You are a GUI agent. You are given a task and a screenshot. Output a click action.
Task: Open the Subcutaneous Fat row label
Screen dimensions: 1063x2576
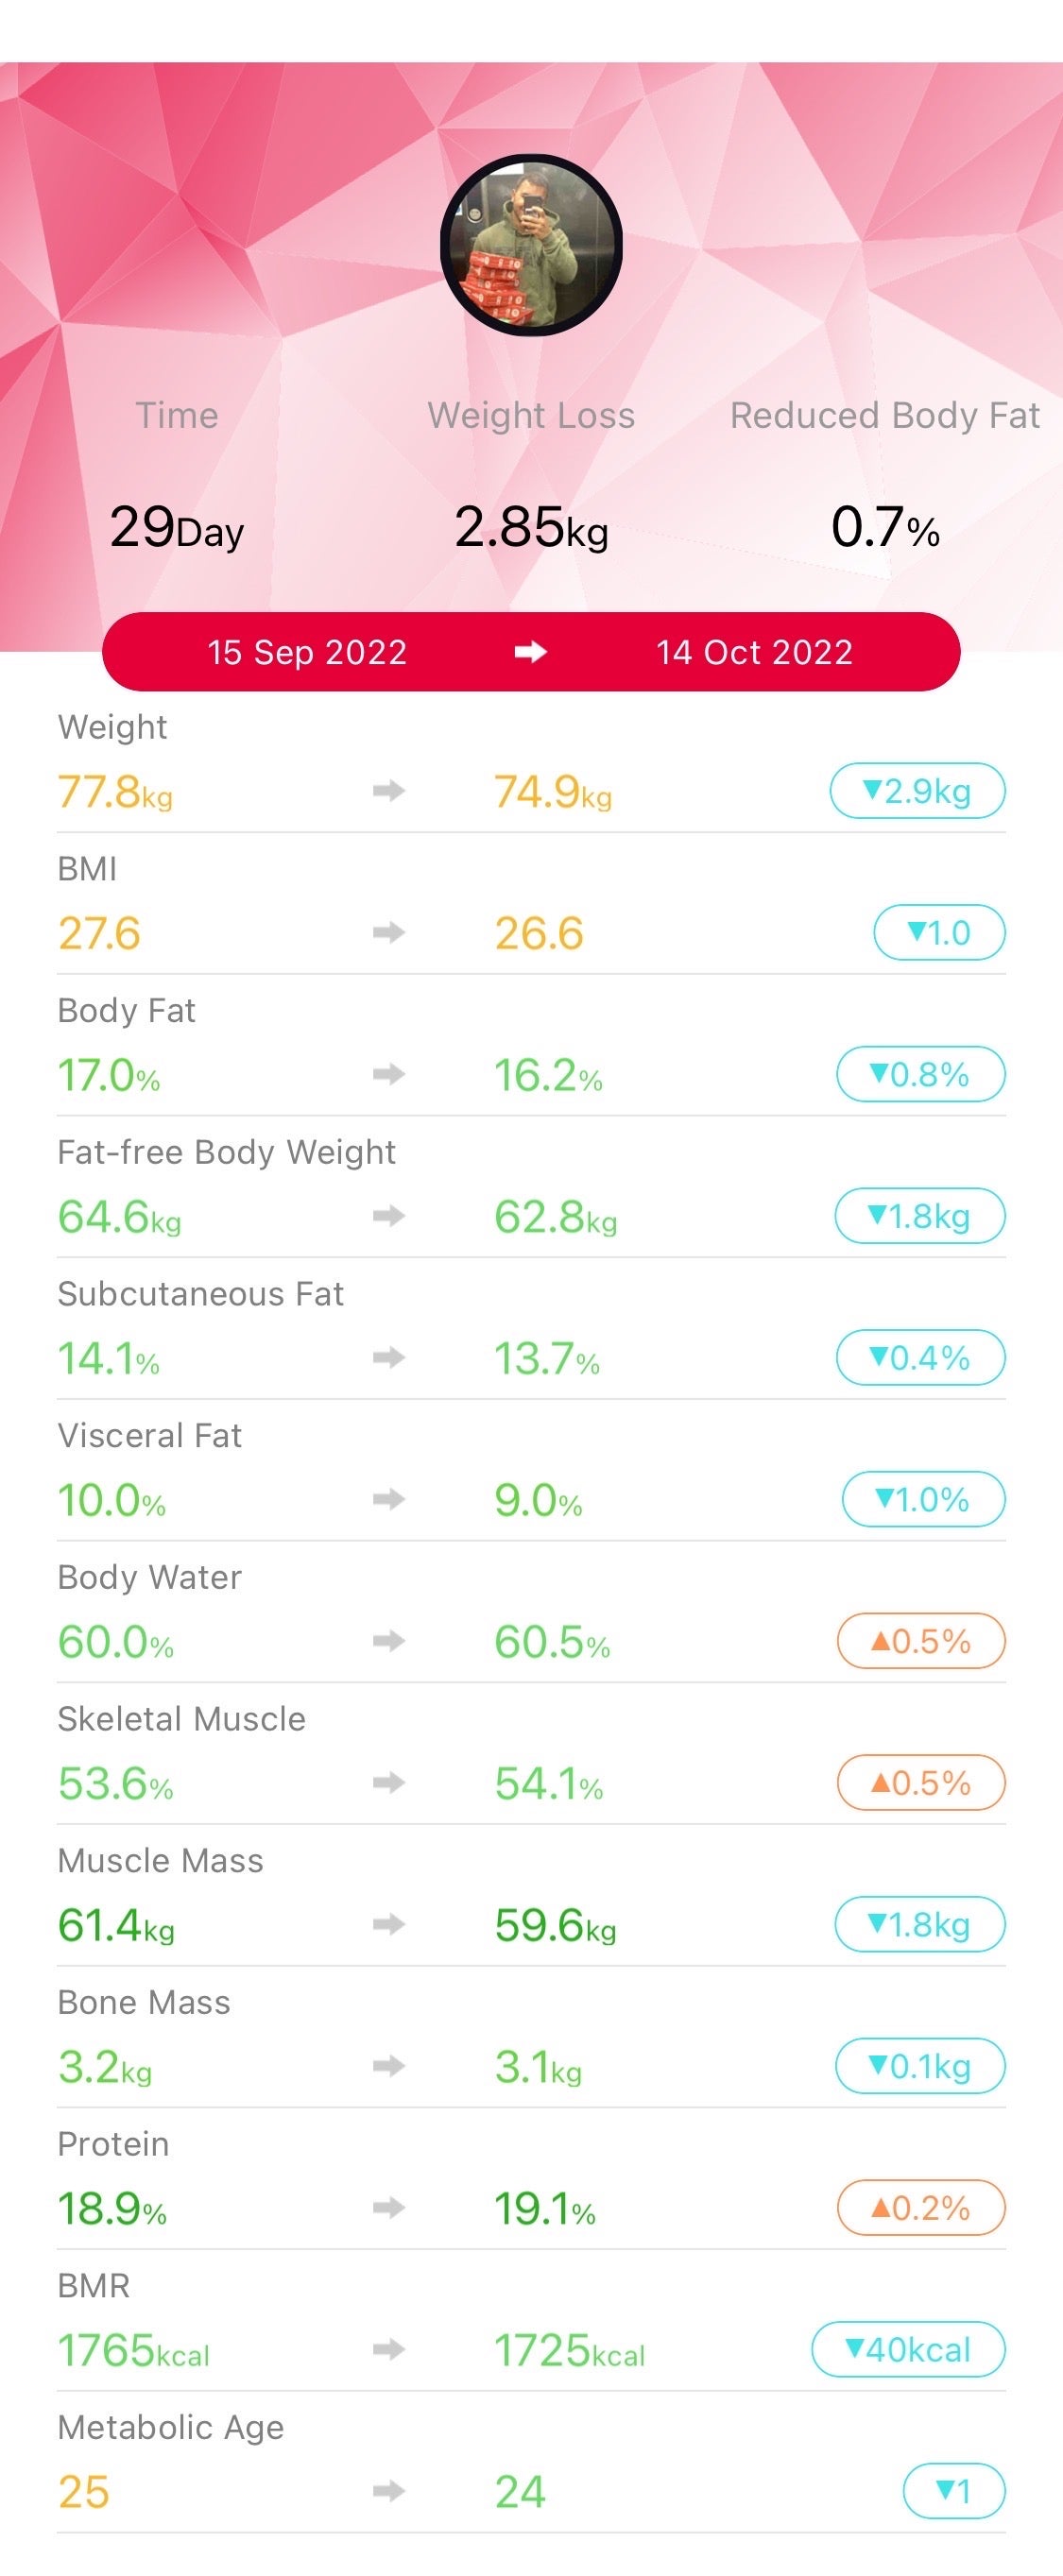click(x=201, y=1294)
